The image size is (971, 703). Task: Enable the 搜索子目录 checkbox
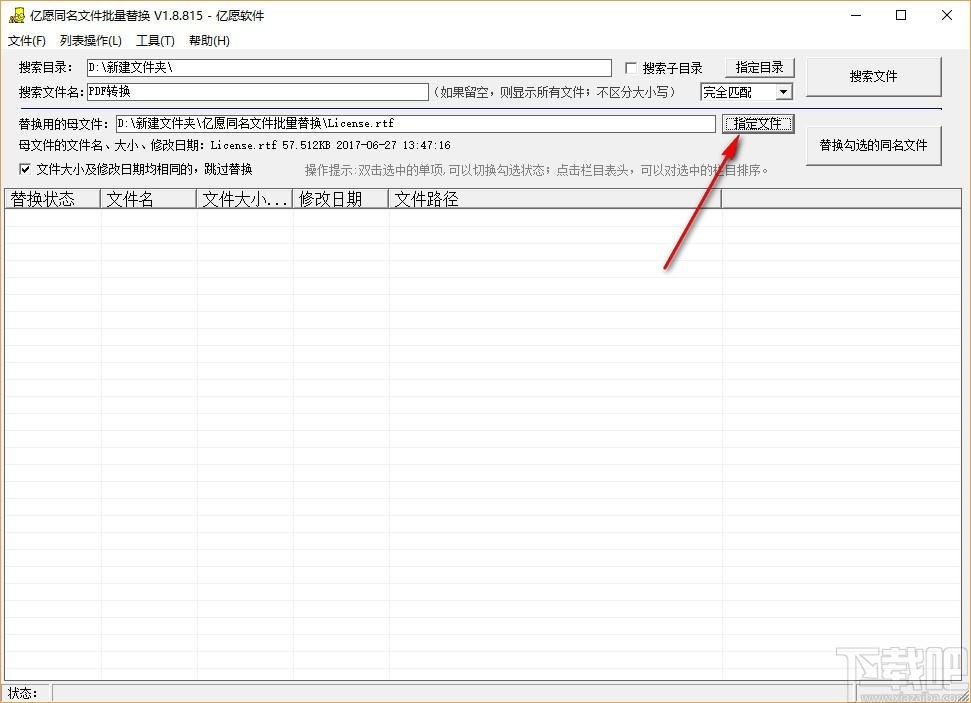631,68
